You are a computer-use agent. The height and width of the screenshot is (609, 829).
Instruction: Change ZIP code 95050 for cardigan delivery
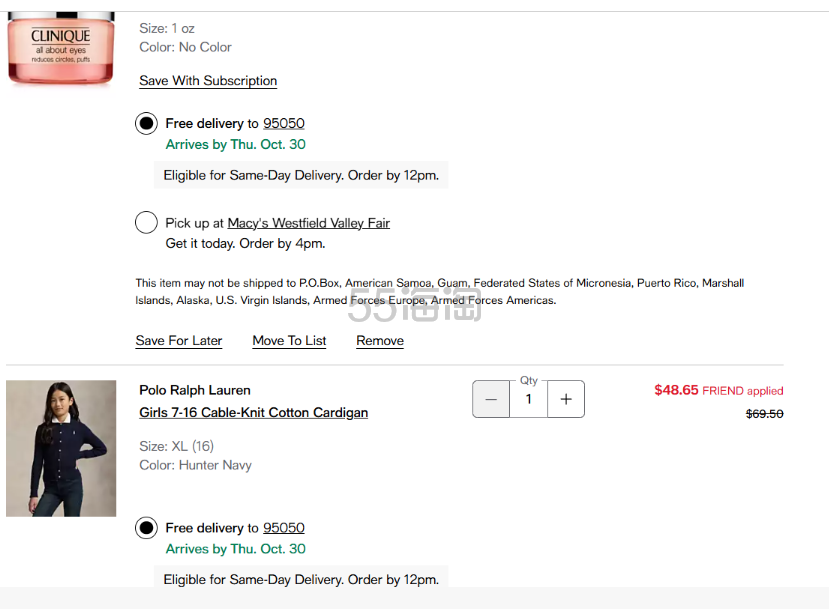point(284,528)
